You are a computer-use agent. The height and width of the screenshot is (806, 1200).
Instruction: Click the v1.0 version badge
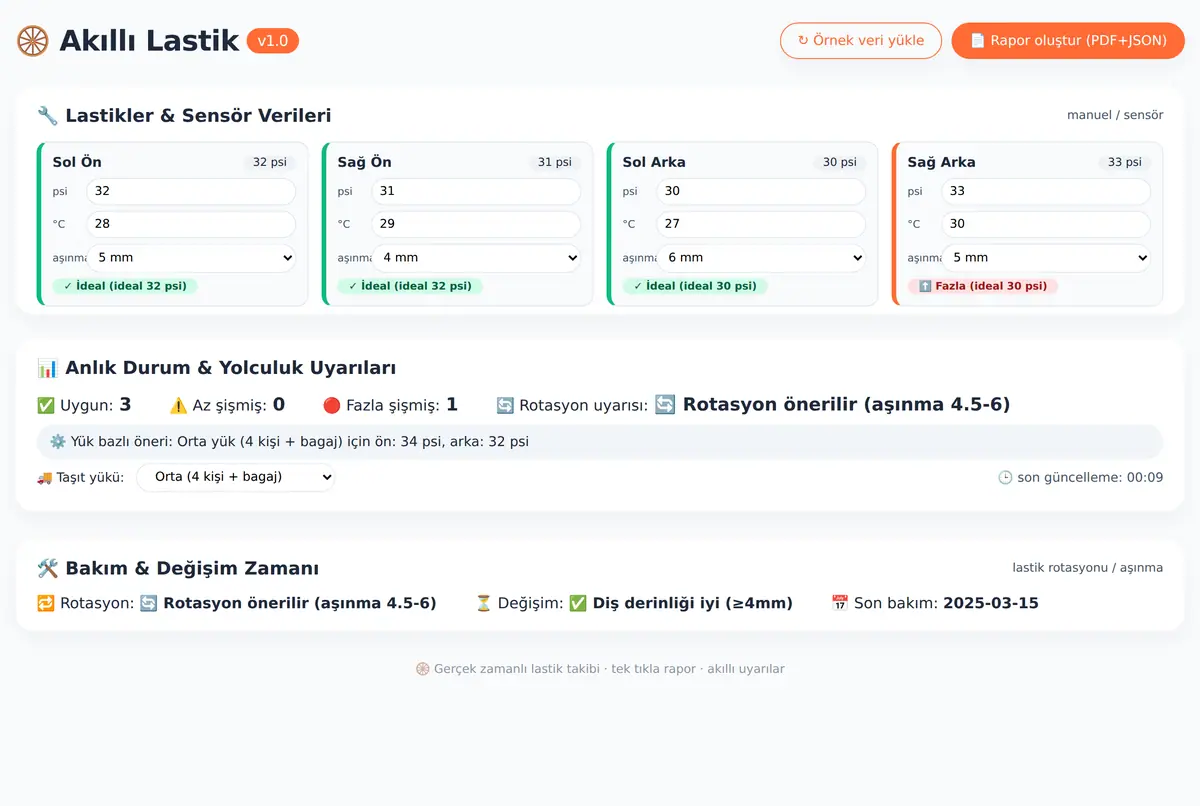click(273, 41)
